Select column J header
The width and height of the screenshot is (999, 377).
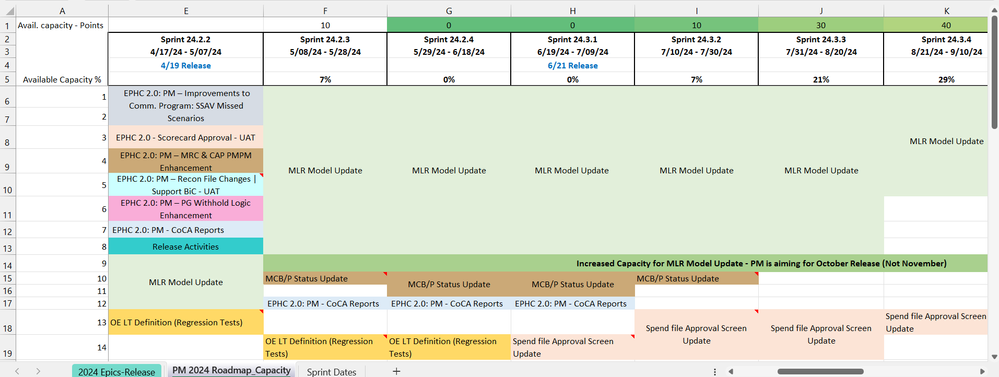click(820, 10)
